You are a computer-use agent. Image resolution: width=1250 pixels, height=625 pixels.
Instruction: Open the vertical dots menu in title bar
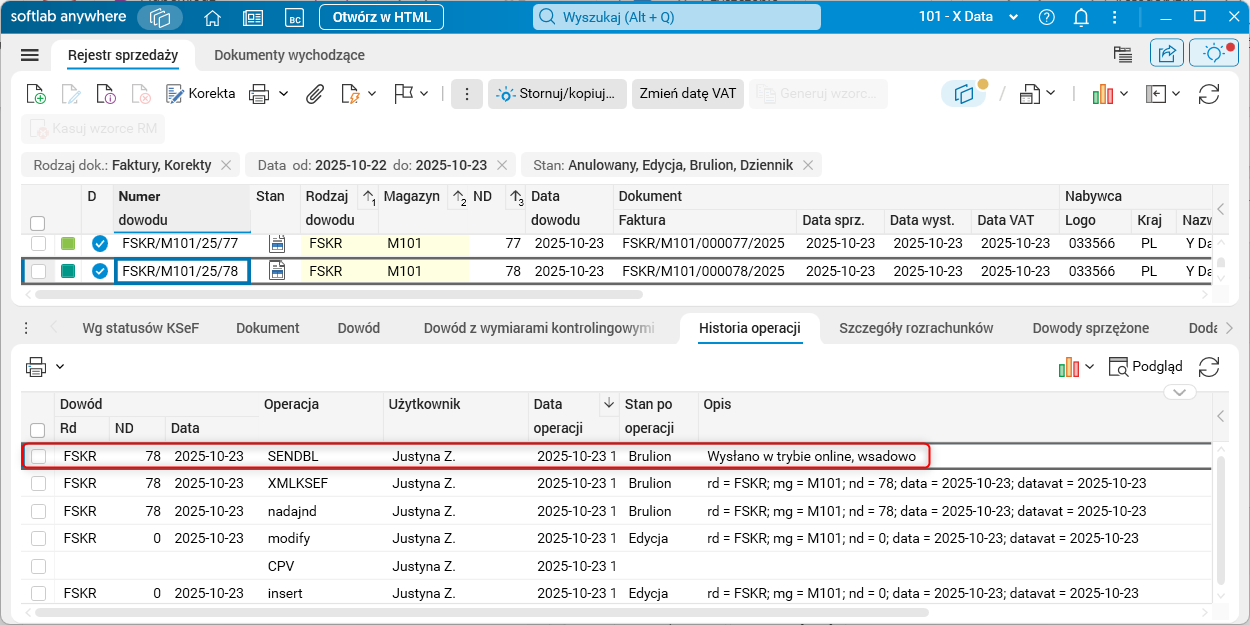coord(1115,18)
